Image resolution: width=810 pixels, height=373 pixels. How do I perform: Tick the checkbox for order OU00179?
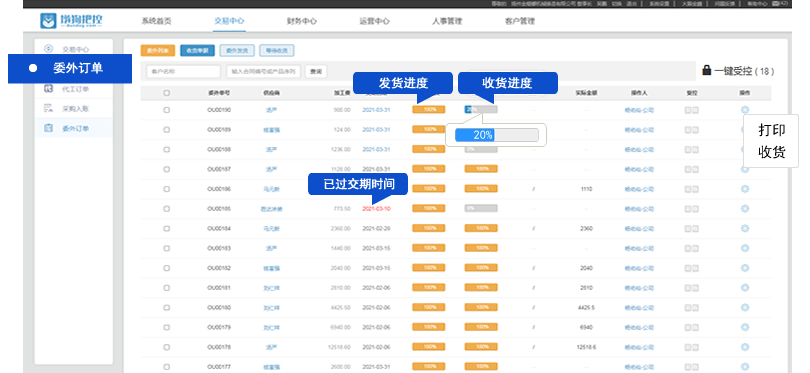166,328
